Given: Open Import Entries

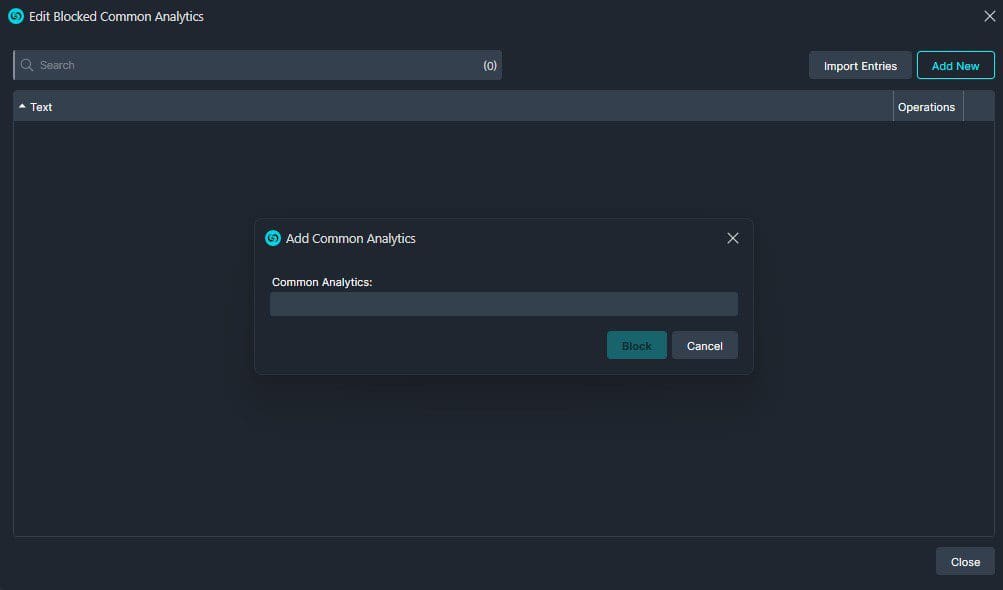Looking at the screenshot, I should tap(860, 65).
